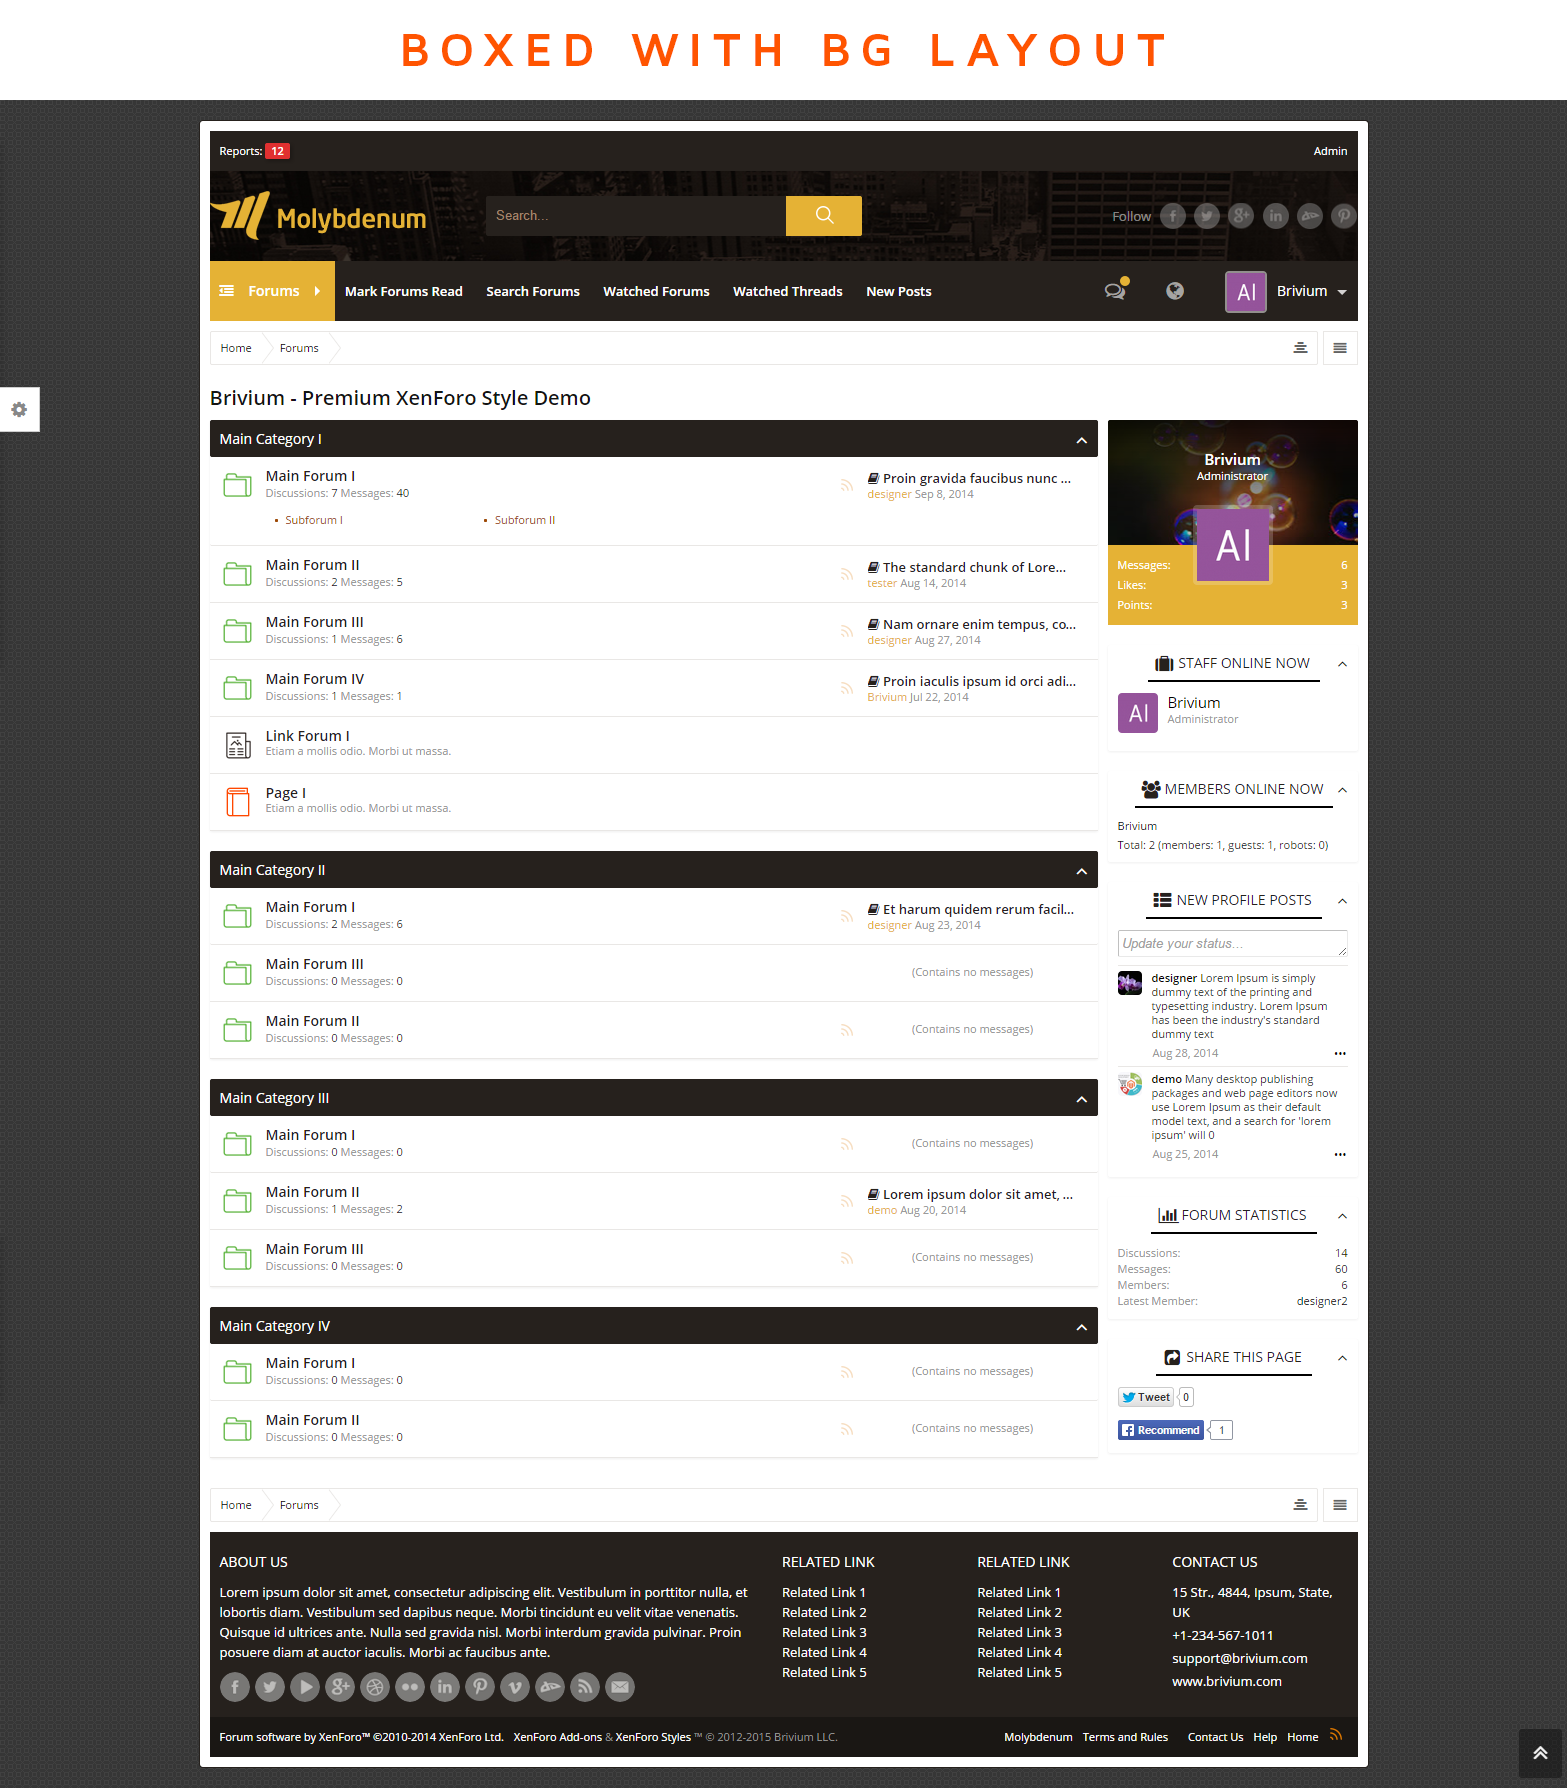
Task: Open the Google Plus follow icon in the header
Action: [1241, 216]
